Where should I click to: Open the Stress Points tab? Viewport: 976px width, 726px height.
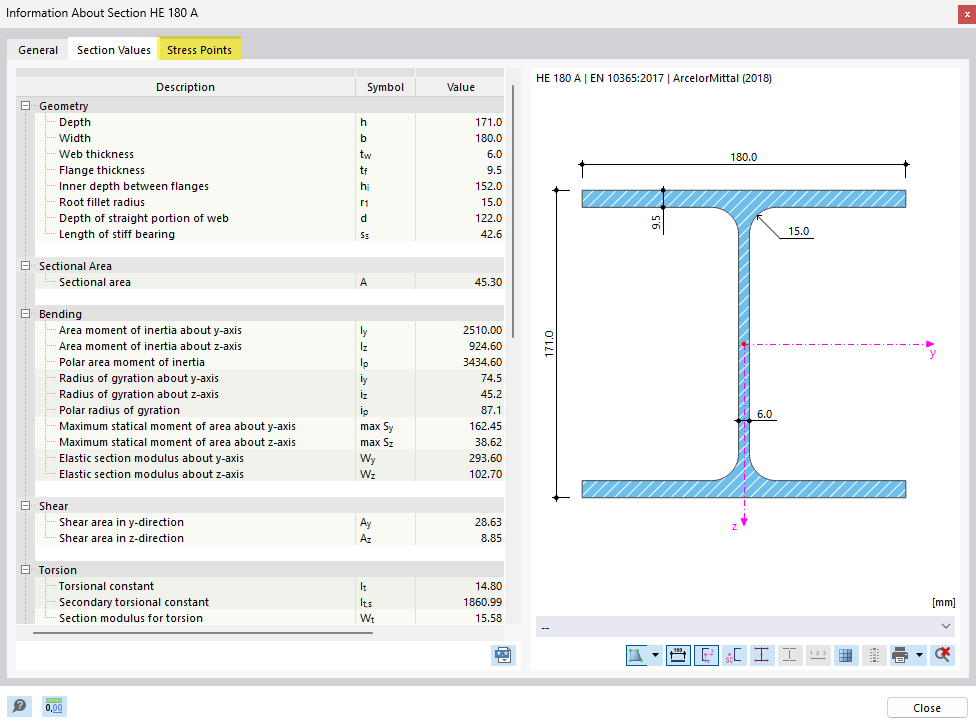point(199,50)
